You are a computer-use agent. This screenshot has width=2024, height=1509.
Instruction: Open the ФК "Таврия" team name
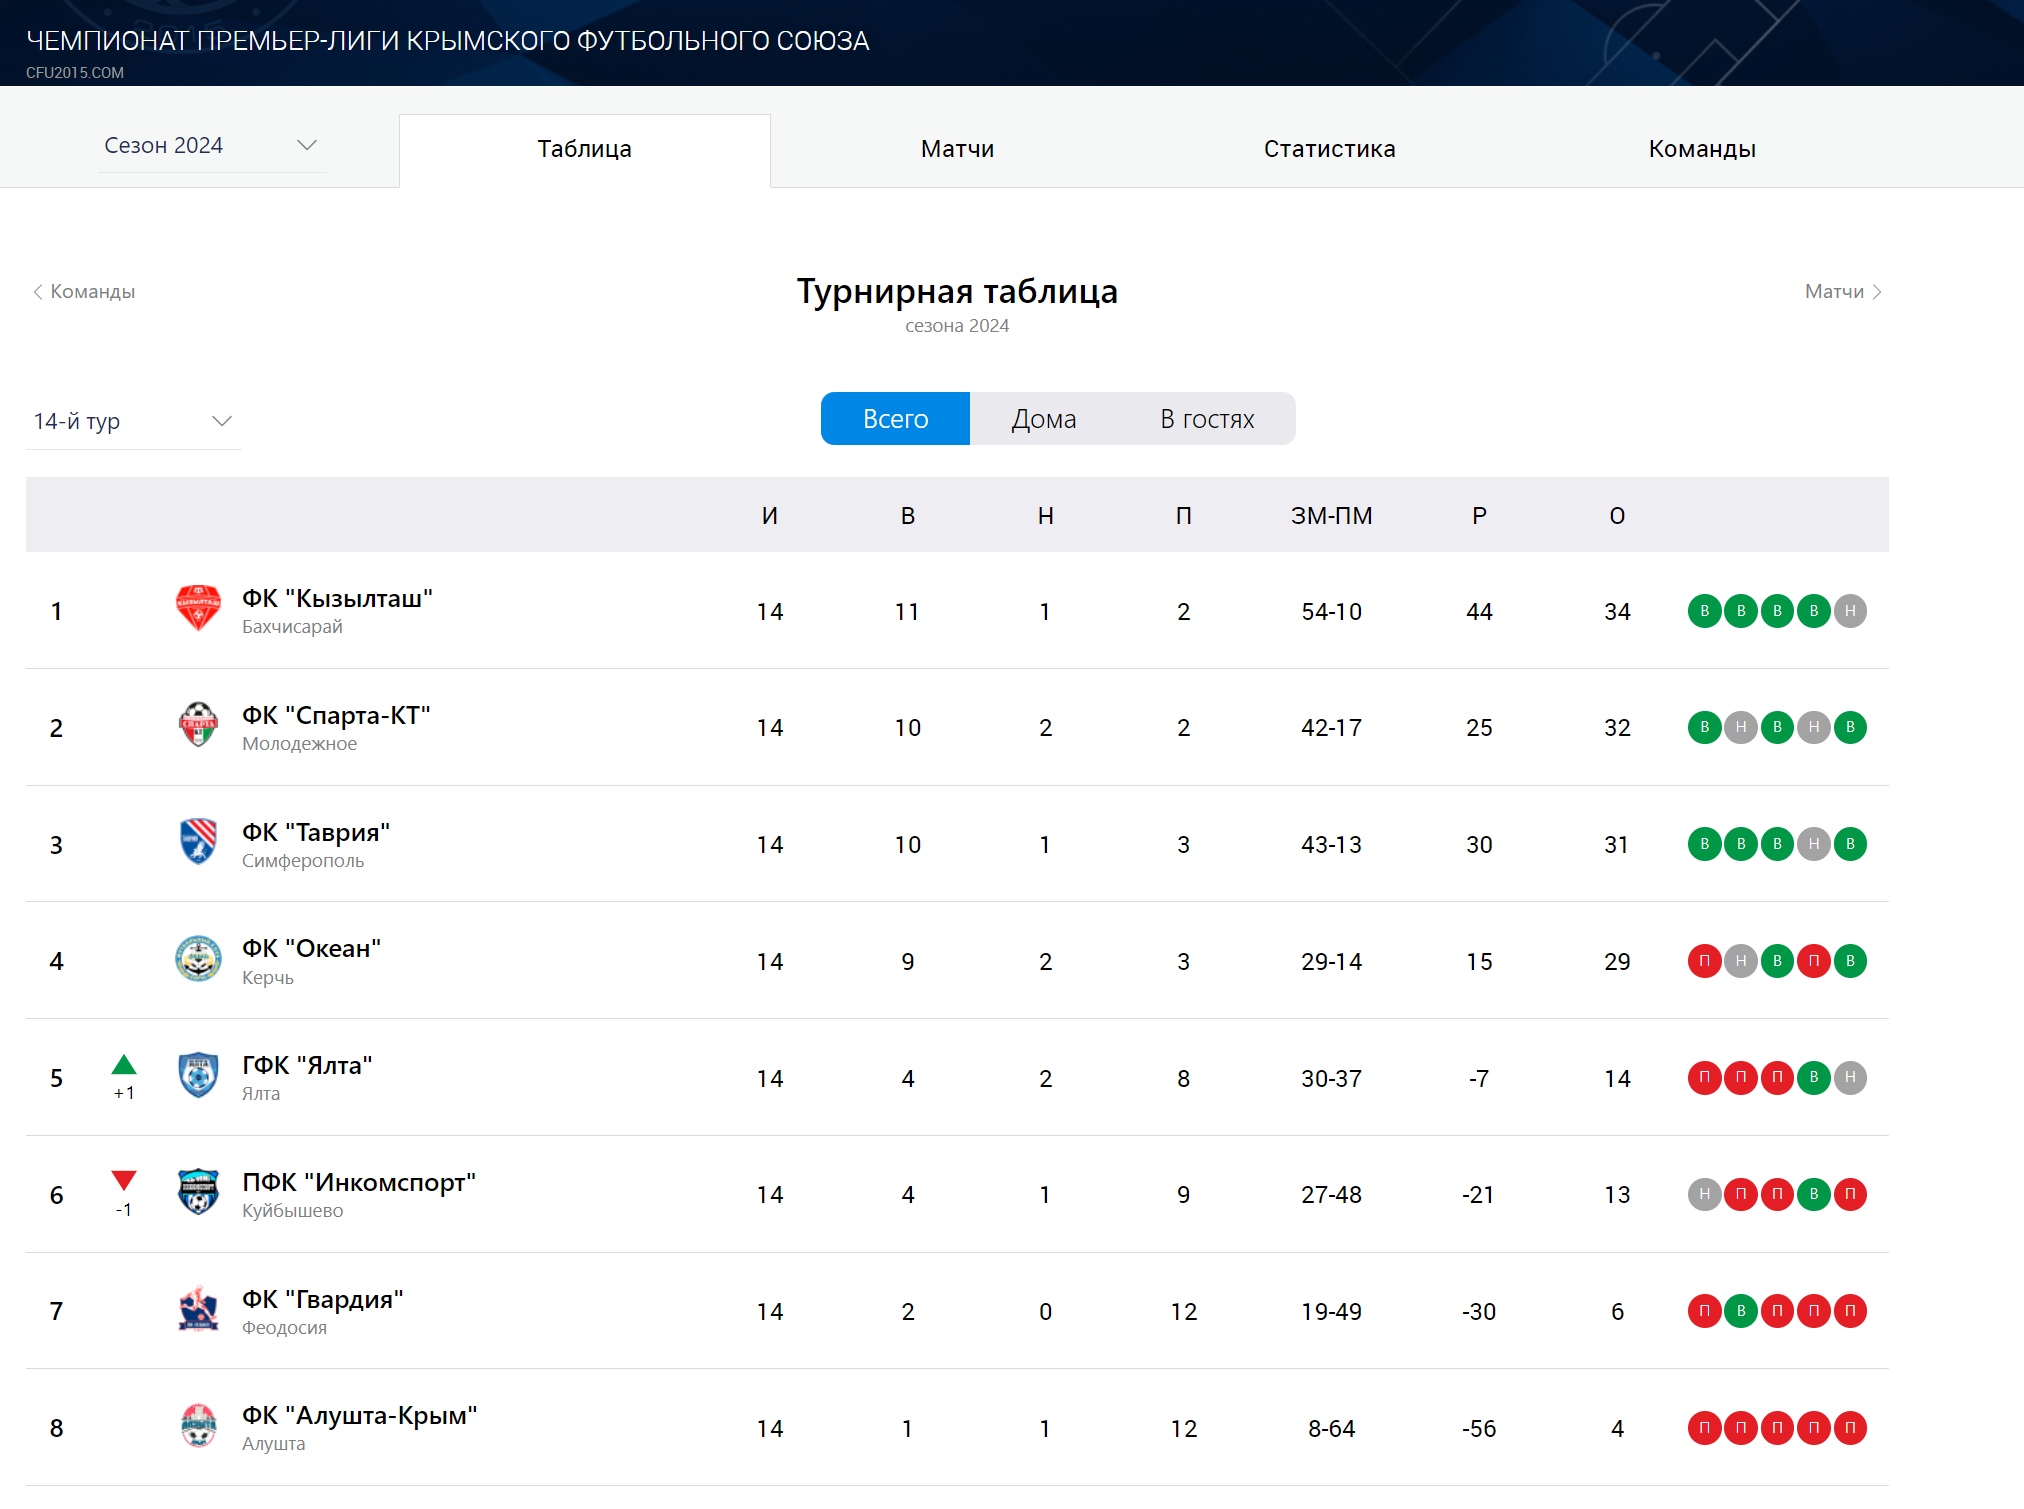click(x=316, y=832)
